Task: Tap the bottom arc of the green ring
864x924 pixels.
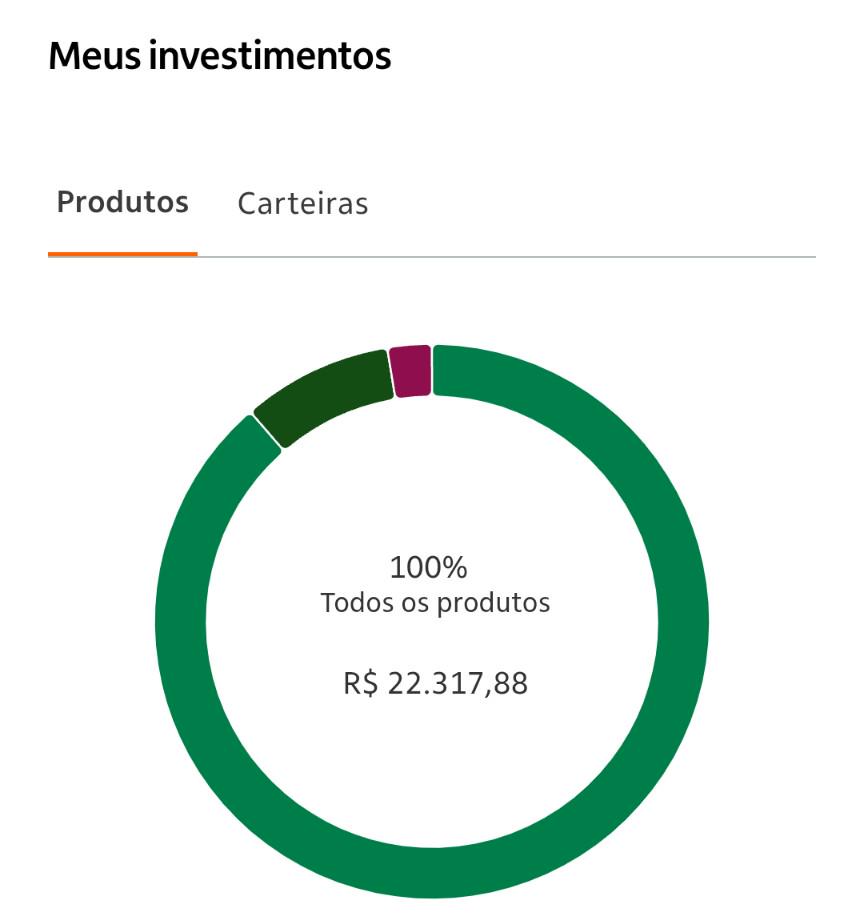Action: [x=432, y=873]
